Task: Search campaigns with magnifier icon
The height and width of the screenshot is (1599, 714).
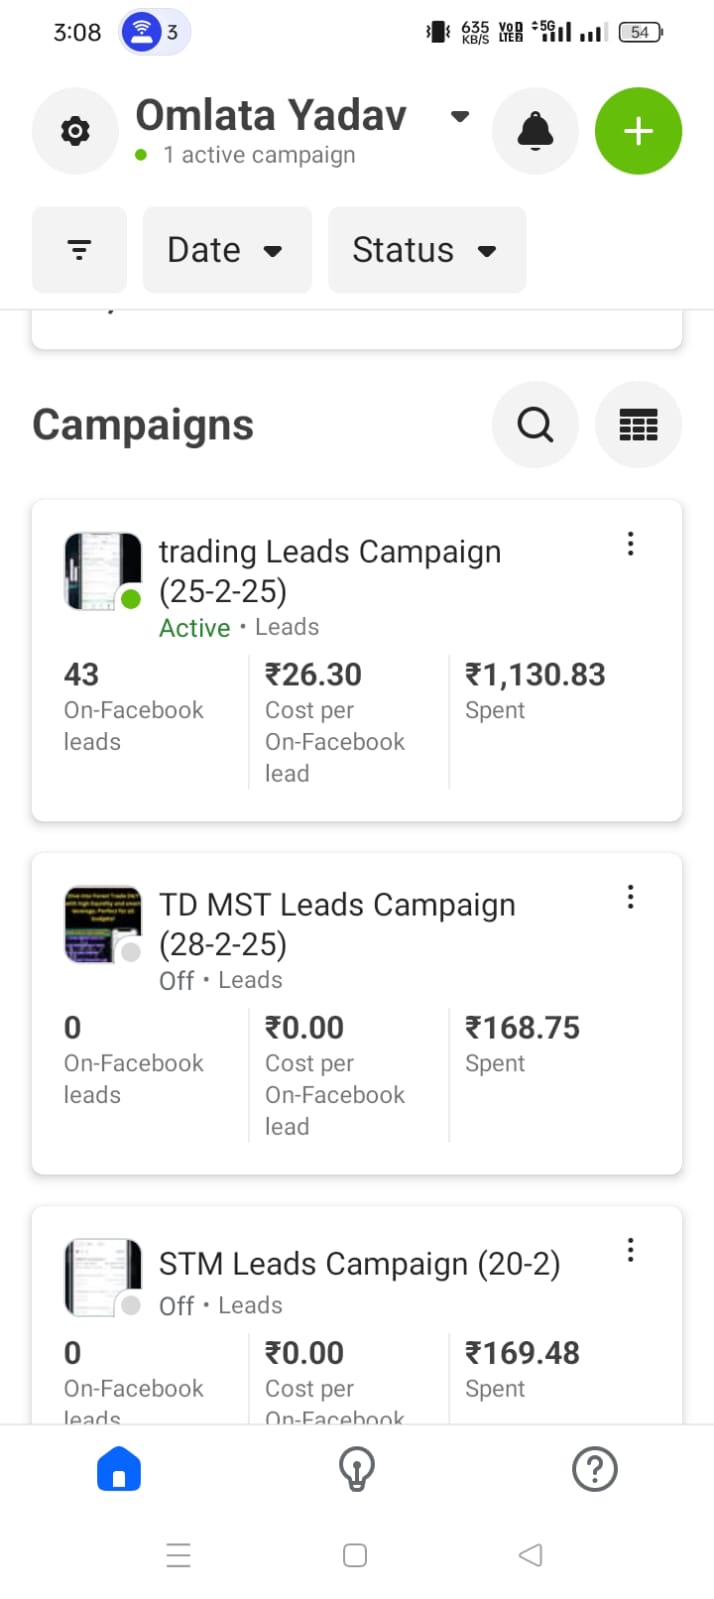Action: coord(535,425)
